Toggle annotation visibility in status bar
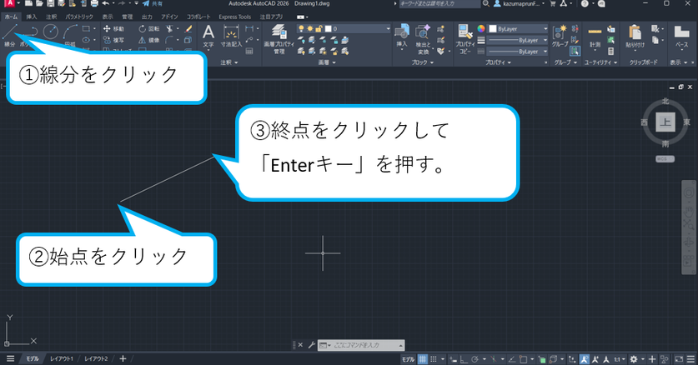The height and width of the screenshot is (365, 698). pyautogui.click(x=584, y=359)
